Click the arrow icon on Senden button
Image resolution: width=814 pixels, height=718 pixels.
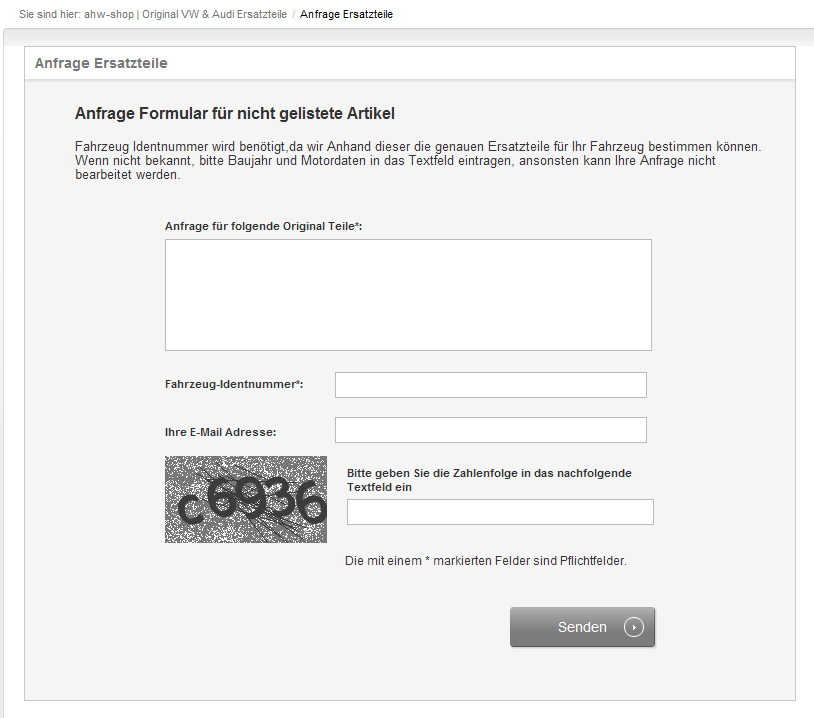(633, 627)
